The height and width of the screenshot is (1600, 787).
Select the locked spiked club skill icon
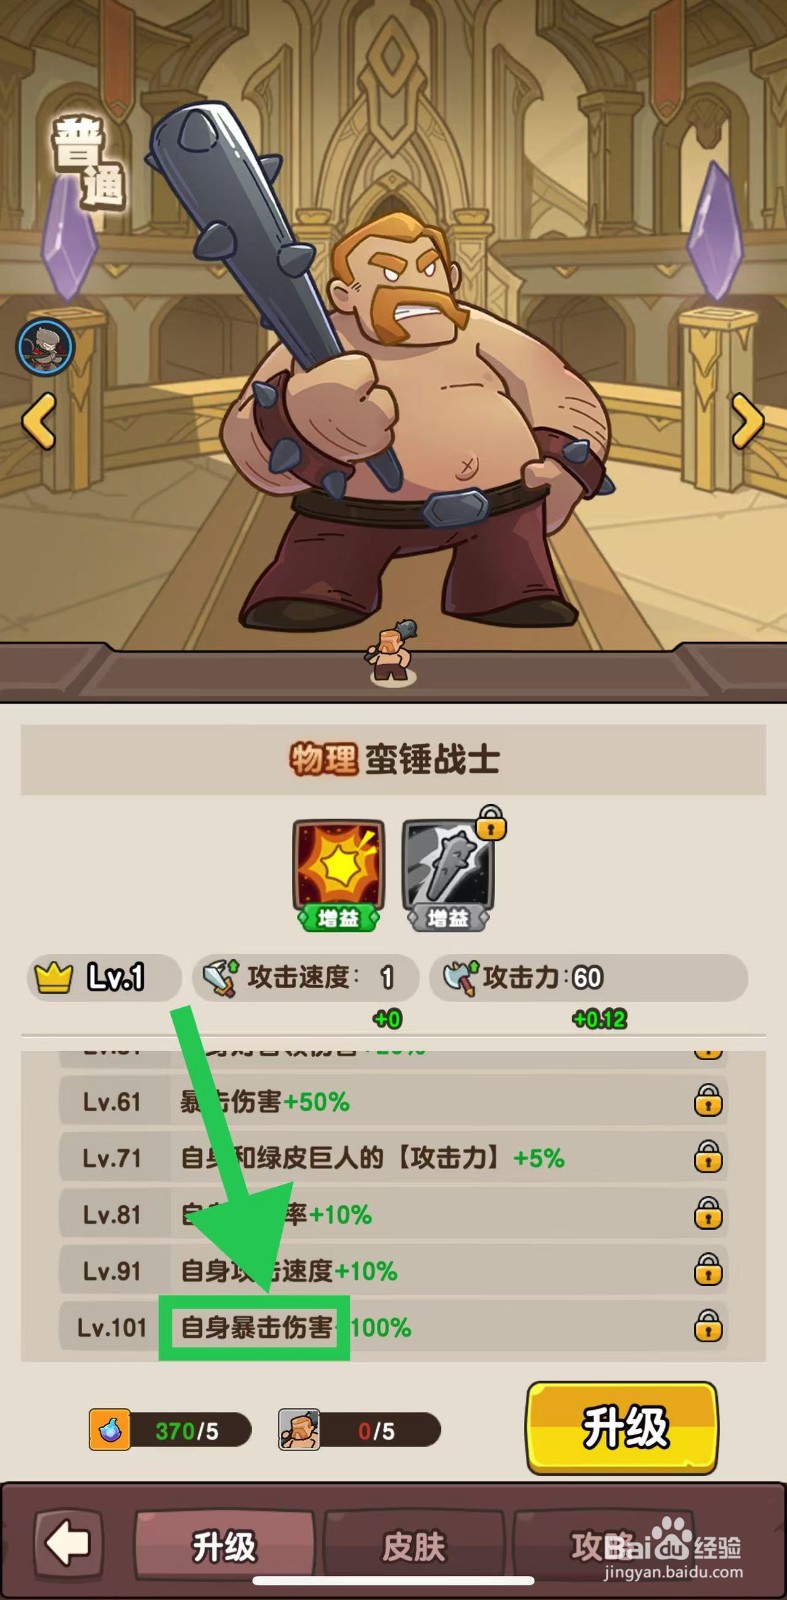(x=450, y=870)
